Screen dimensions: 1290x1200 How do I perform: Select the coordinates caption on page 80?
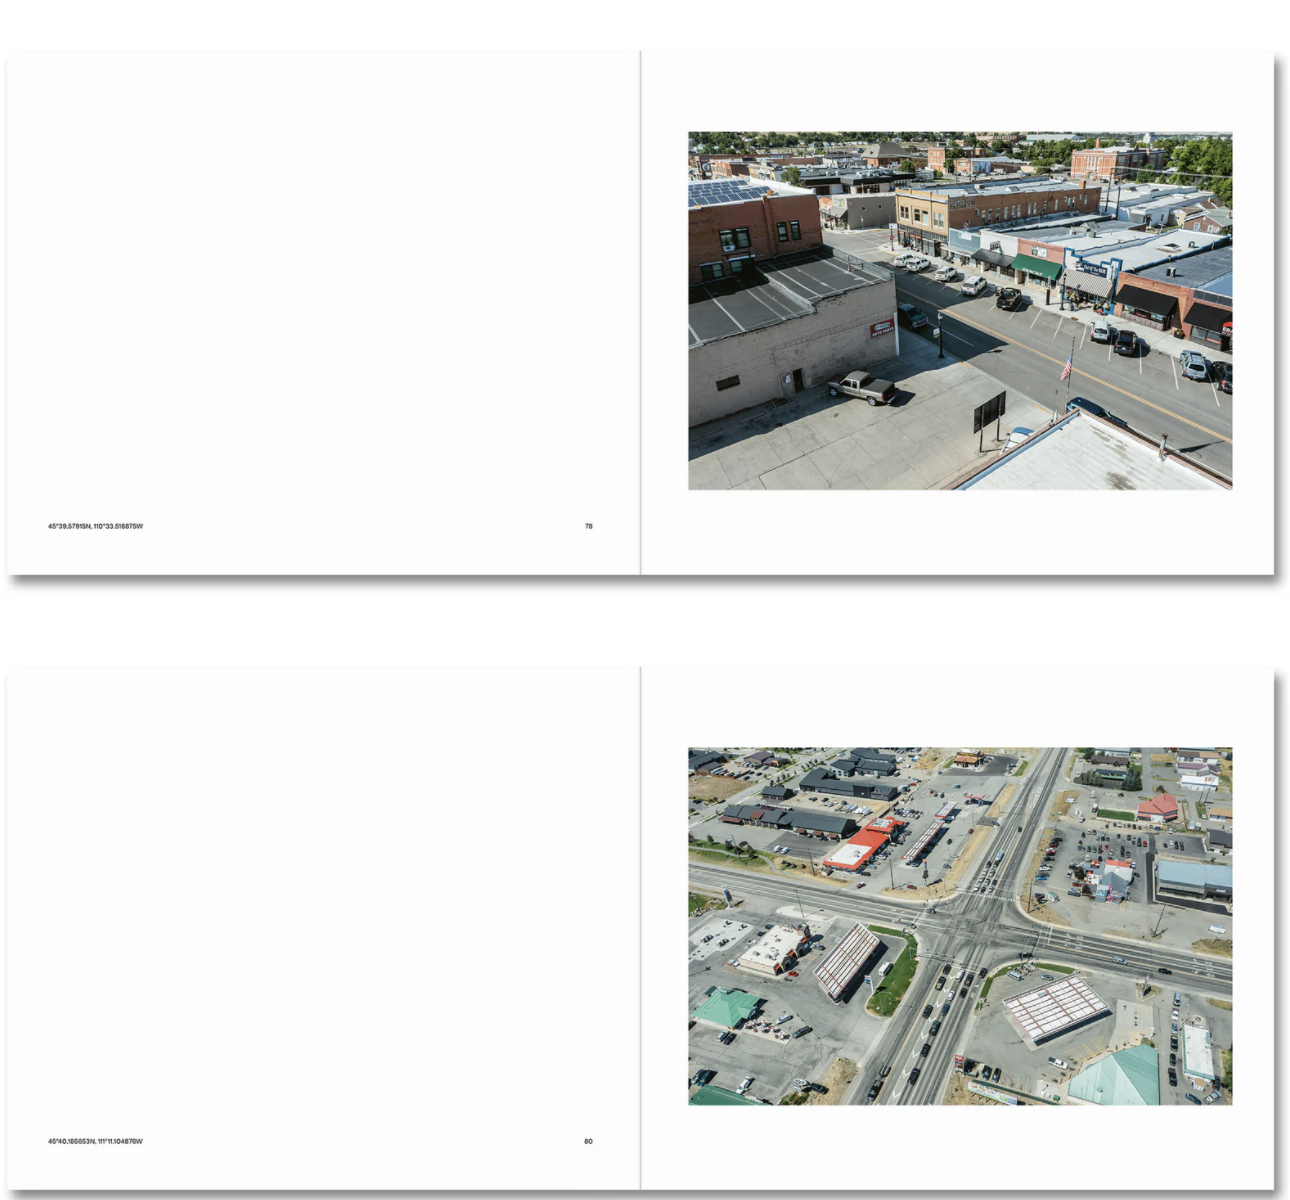point(95,1141)
